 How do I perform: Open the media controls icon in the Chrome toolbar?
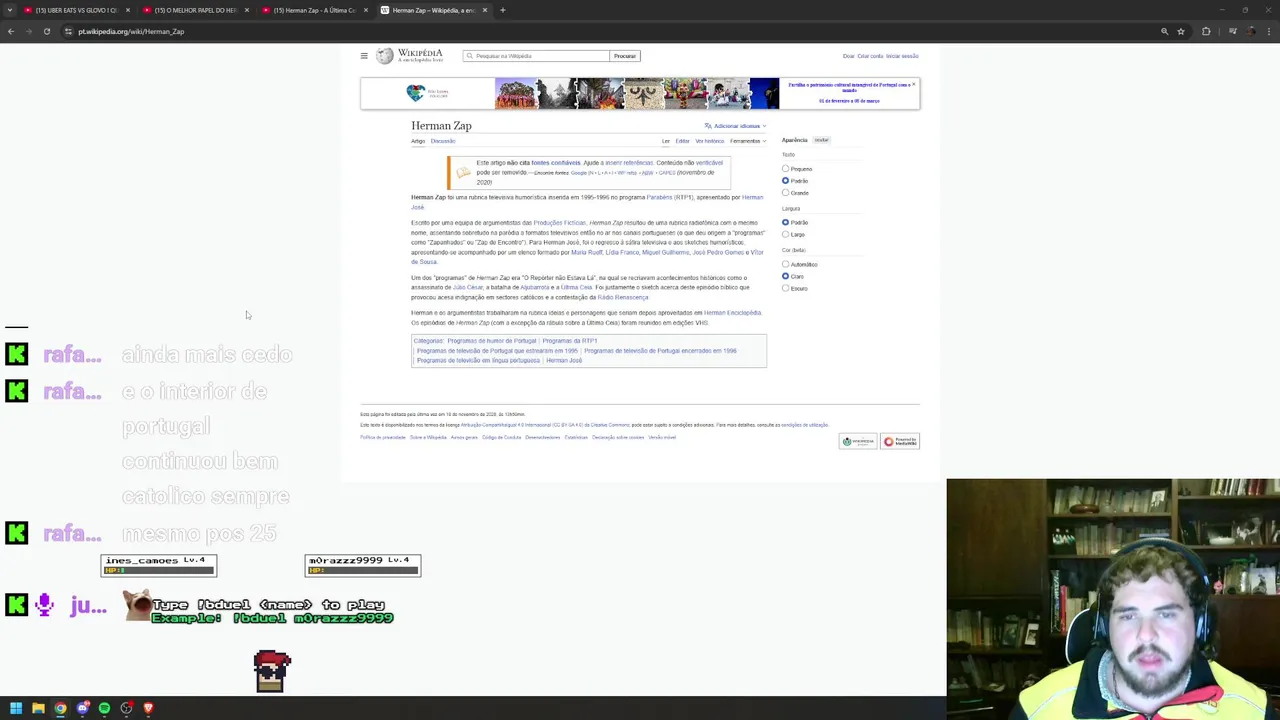[1233, 31]
